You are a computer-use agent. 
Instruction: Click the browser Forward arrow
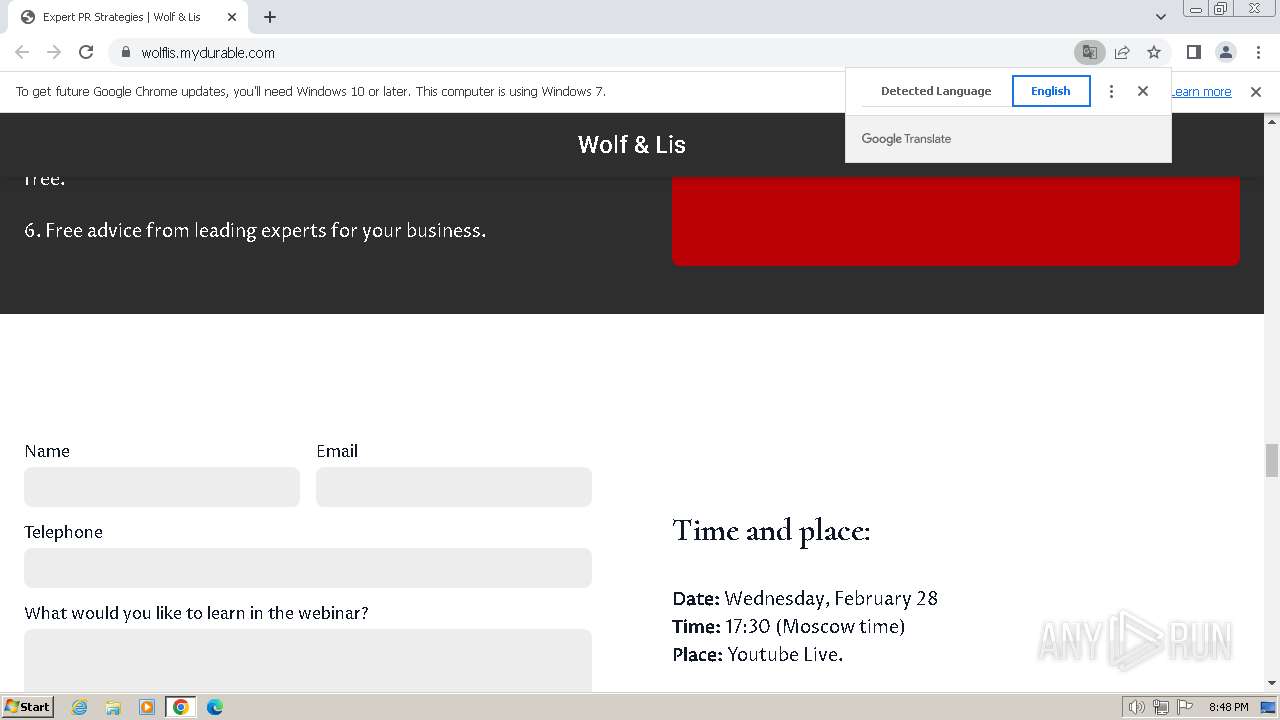[x=54, y=52]
